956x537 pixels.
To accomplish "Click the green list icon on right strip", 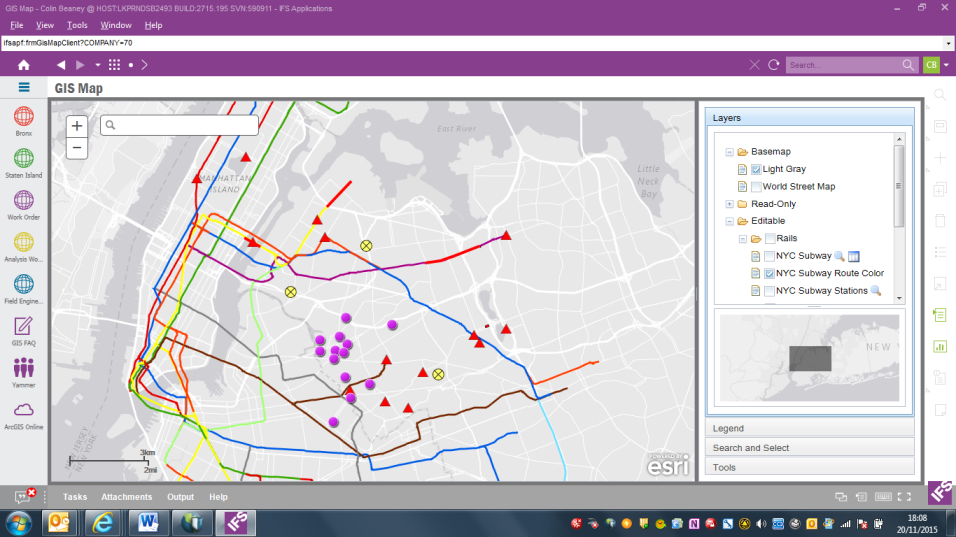I will [x=940, y=315].
